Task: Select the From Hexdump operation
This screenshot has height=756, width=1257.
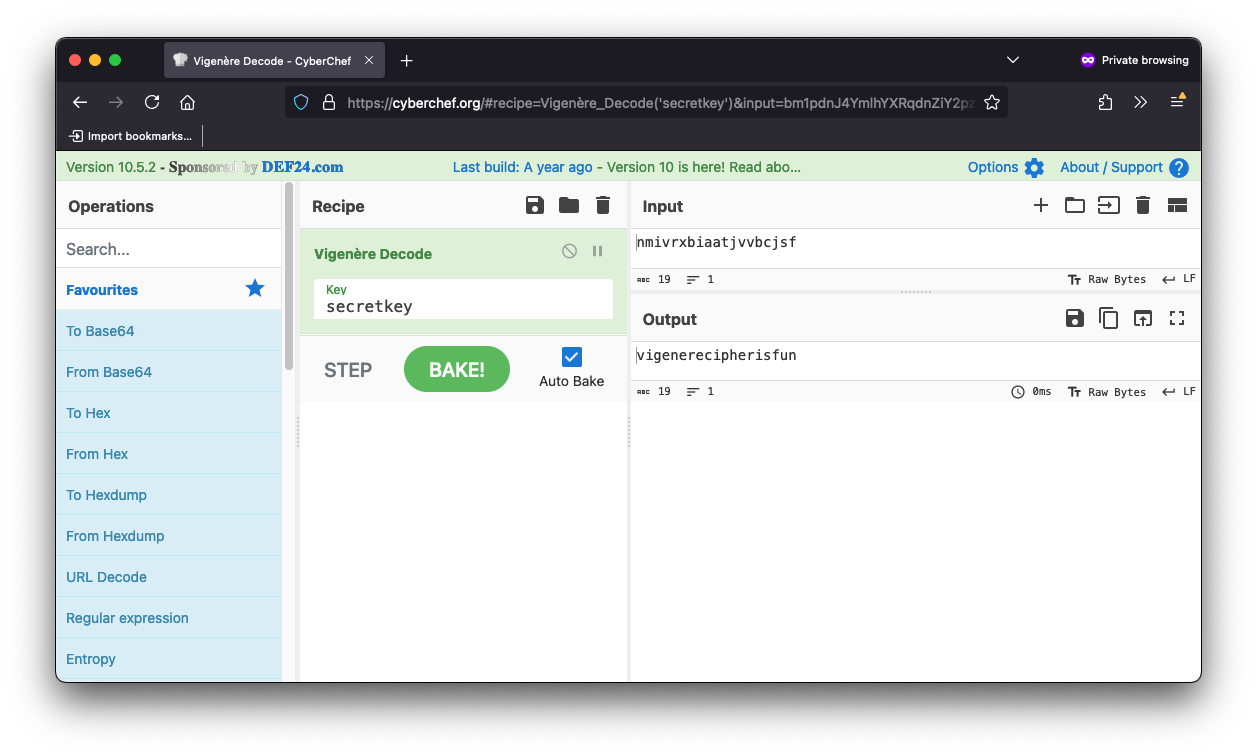Action: [x=169, y=536]
